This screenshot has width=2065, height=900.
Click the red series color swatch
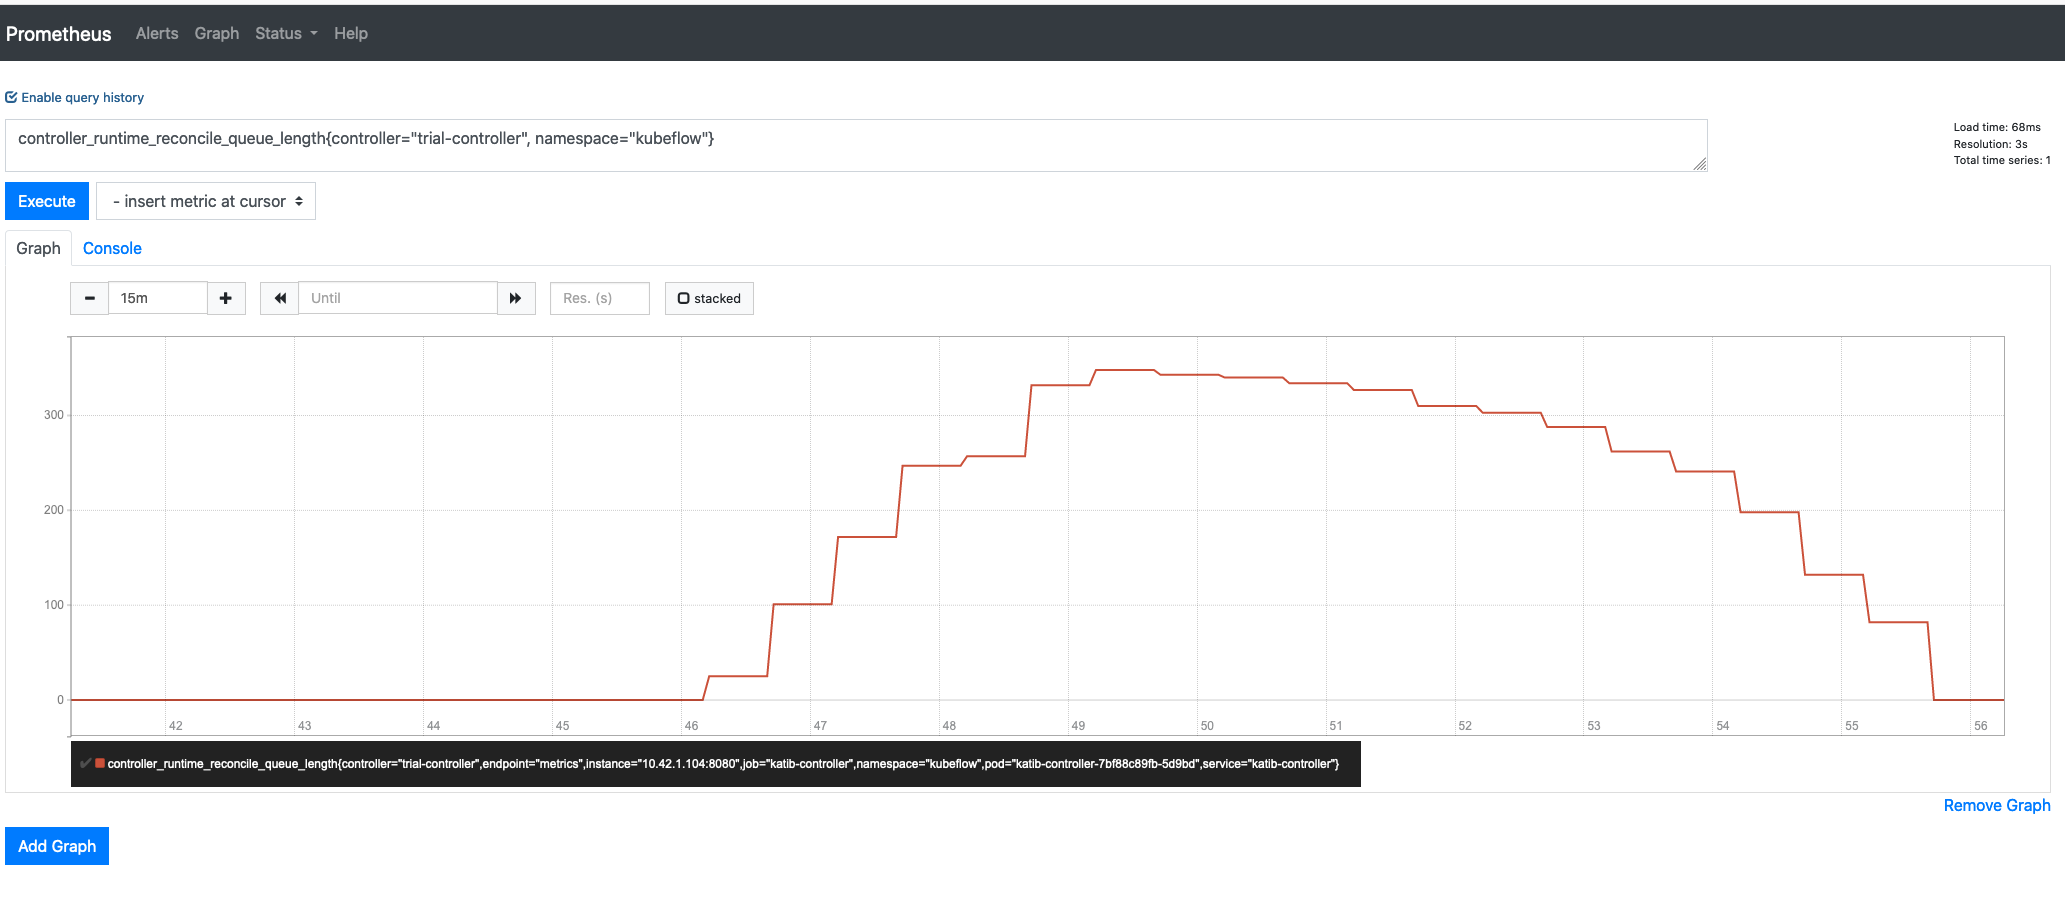tap(100, 763)
